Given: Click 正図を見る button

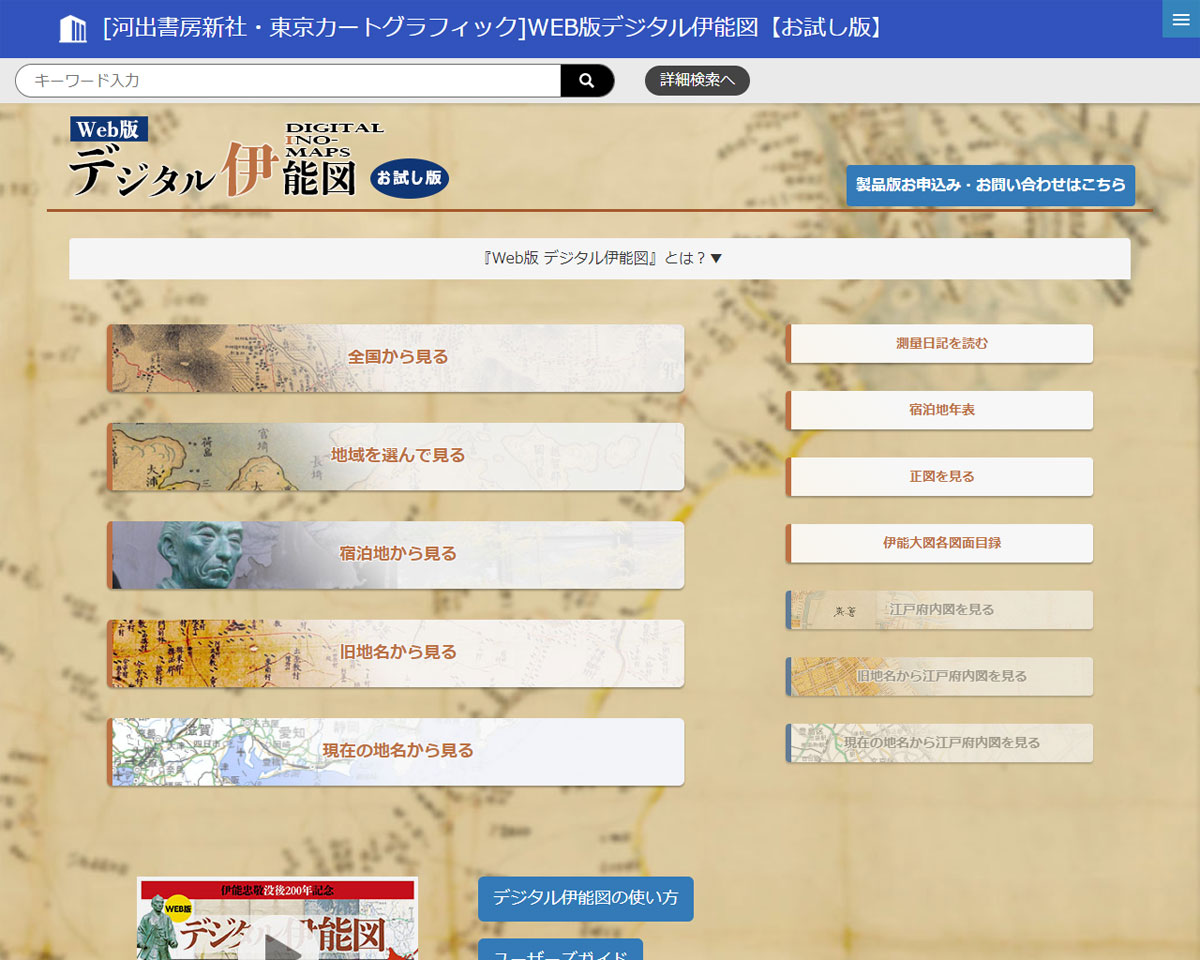Looking at the screenshot, I should point(940,476).
